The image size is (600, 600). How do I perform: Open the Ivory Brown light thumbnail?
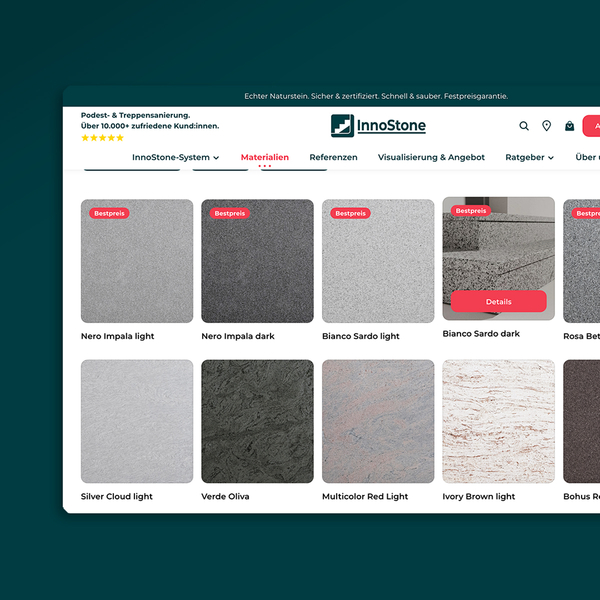(x=498, y=421)
